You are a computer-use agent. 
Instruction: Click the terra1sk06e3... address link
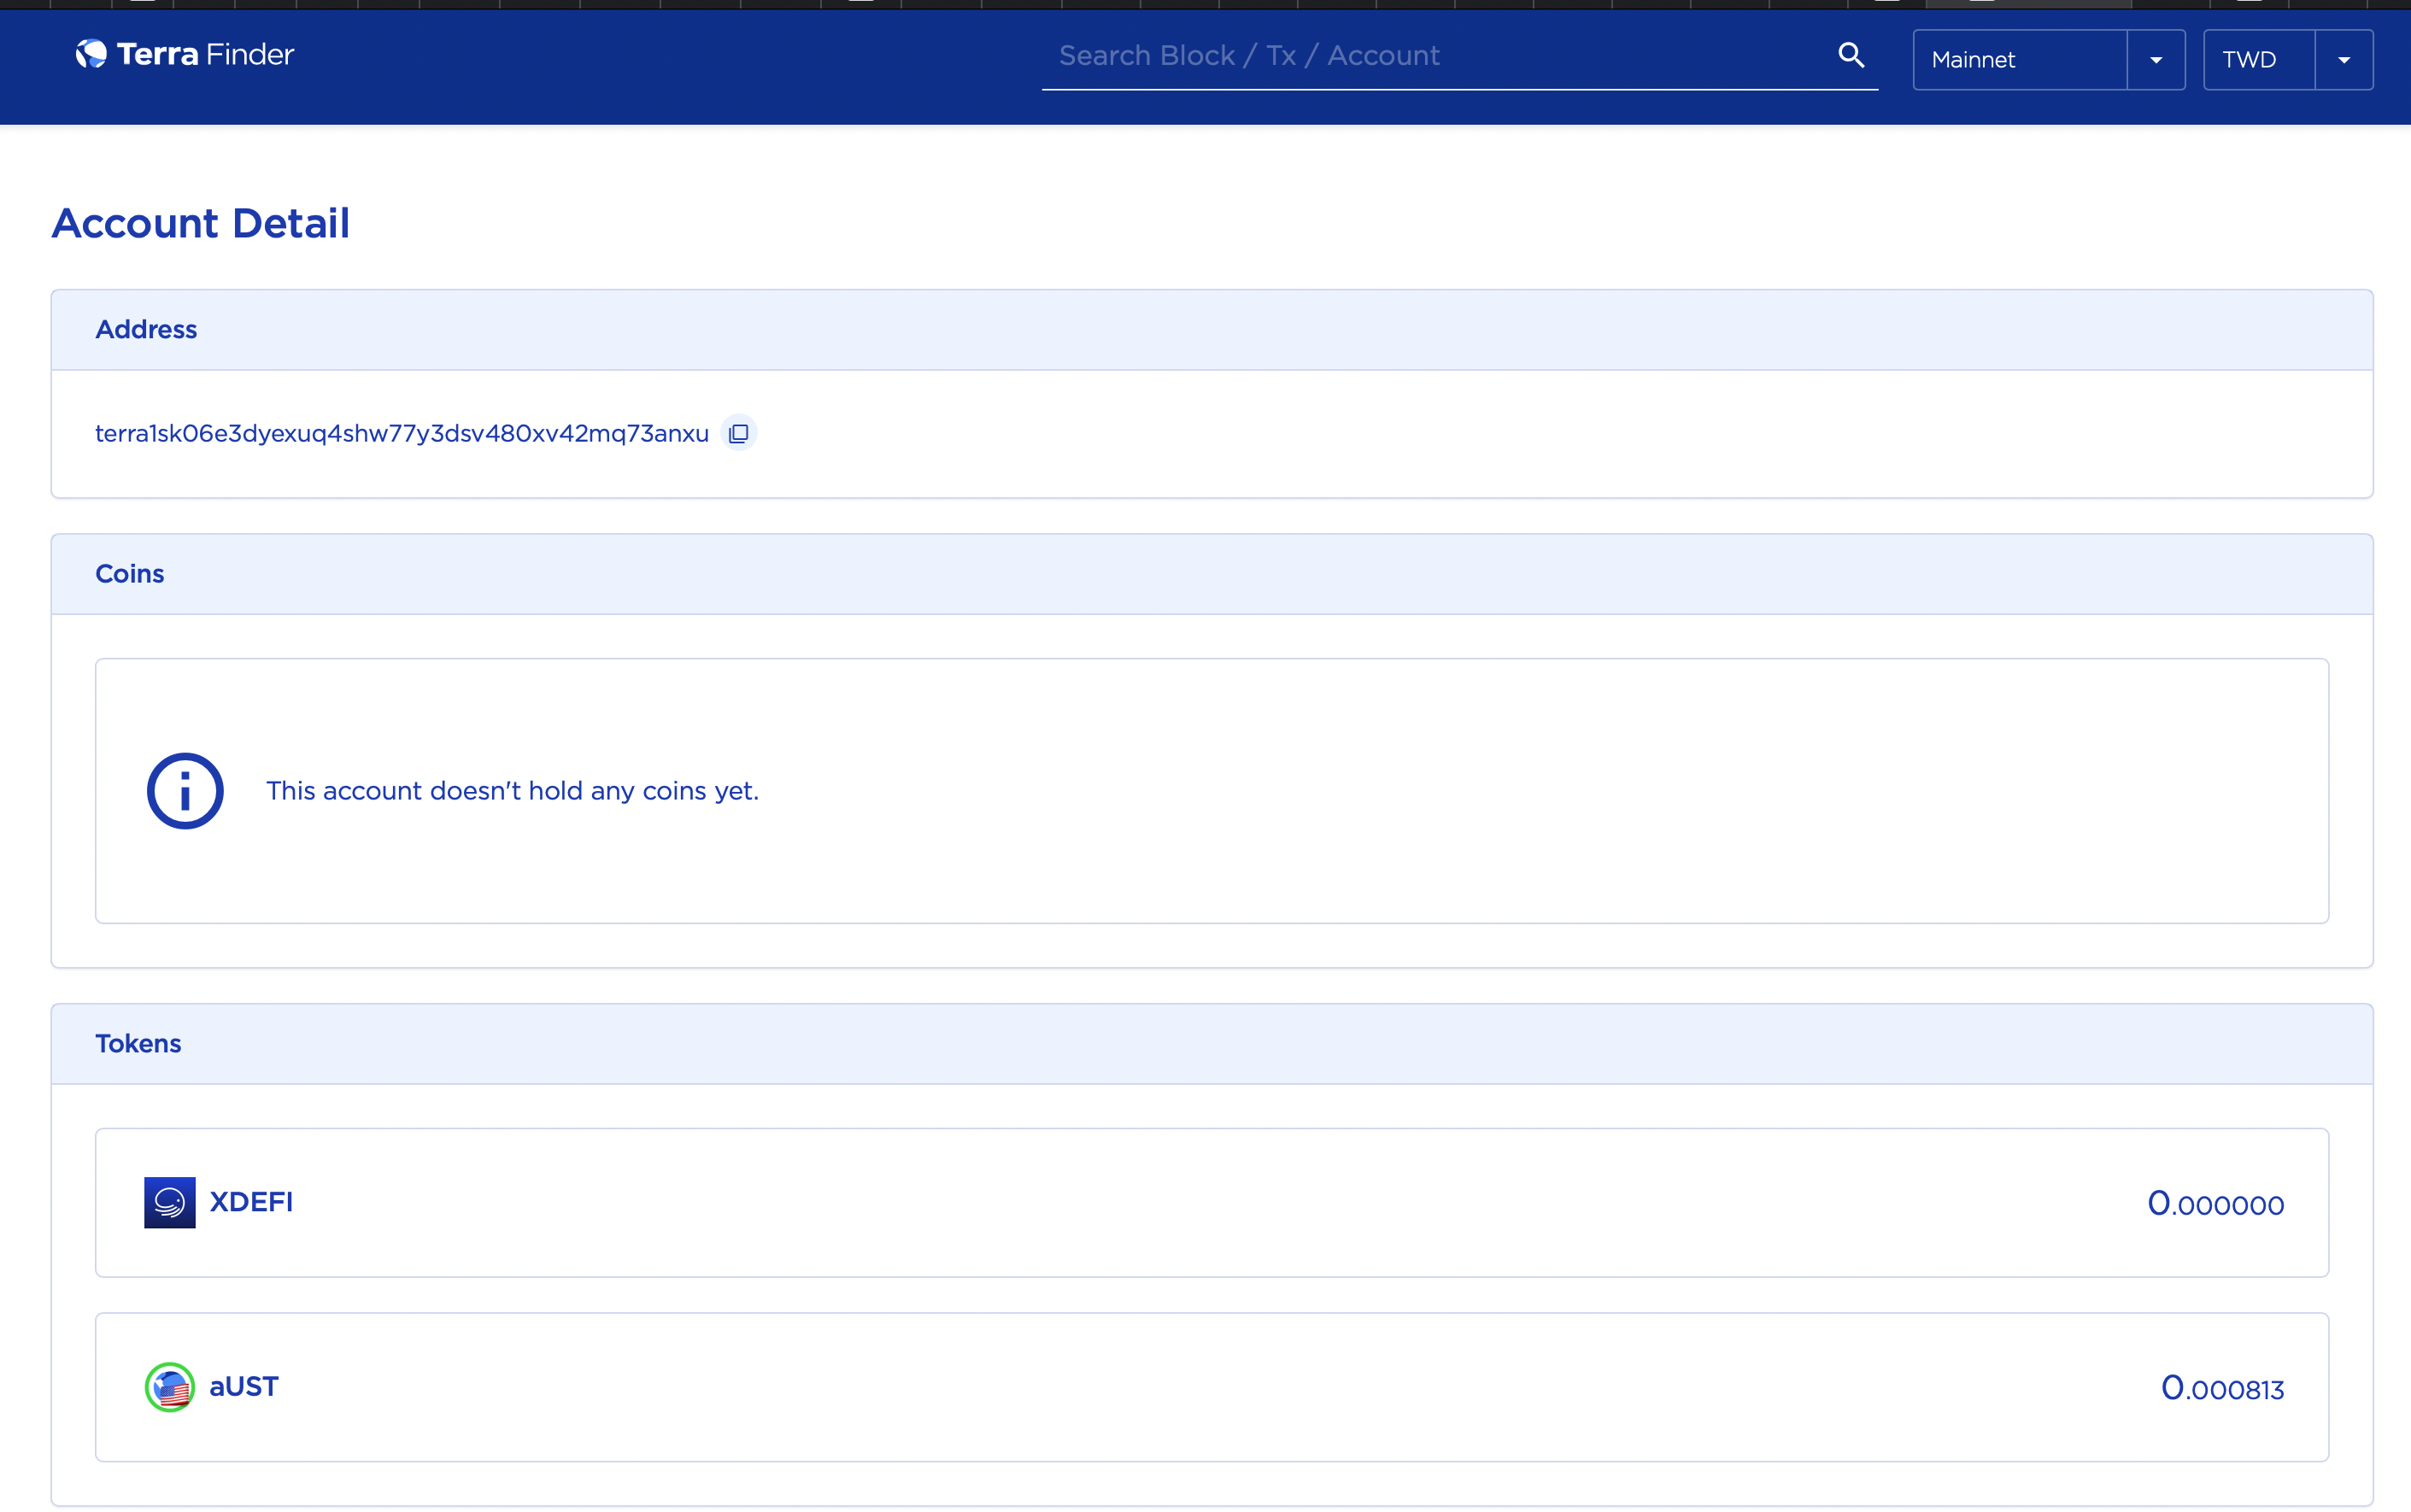click(x=402, y=433)
